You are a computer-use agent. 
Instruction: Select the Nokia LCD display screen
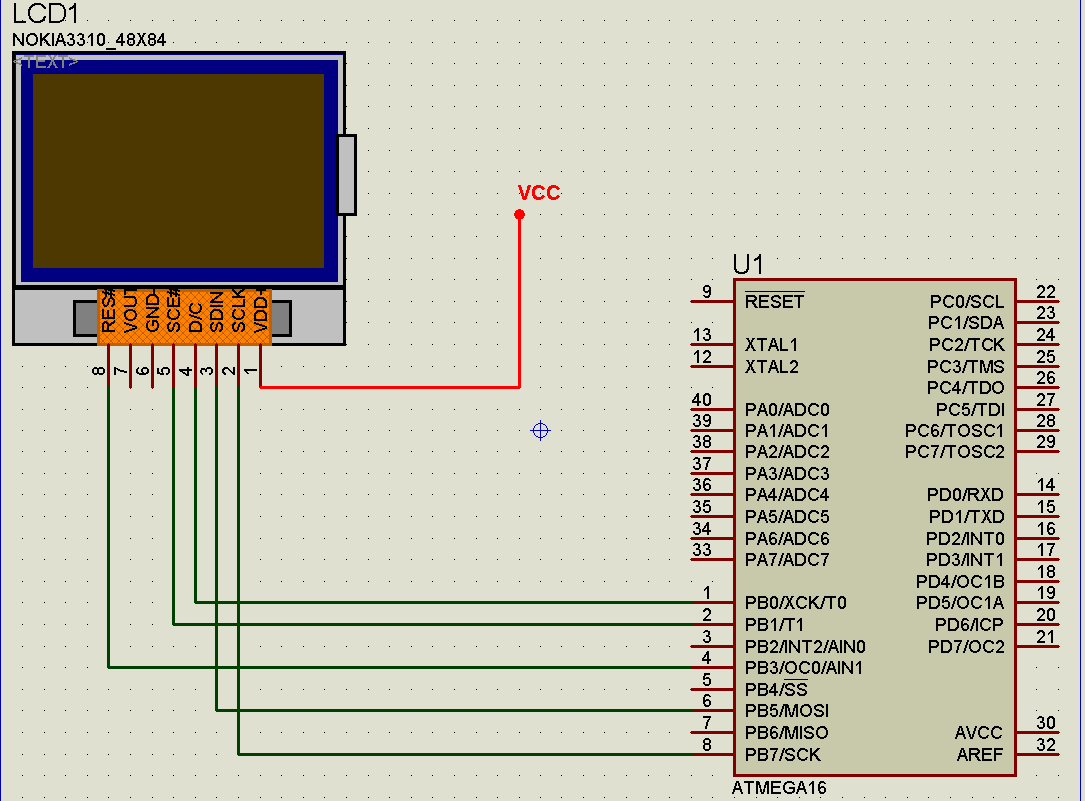[x=179, y=171]
